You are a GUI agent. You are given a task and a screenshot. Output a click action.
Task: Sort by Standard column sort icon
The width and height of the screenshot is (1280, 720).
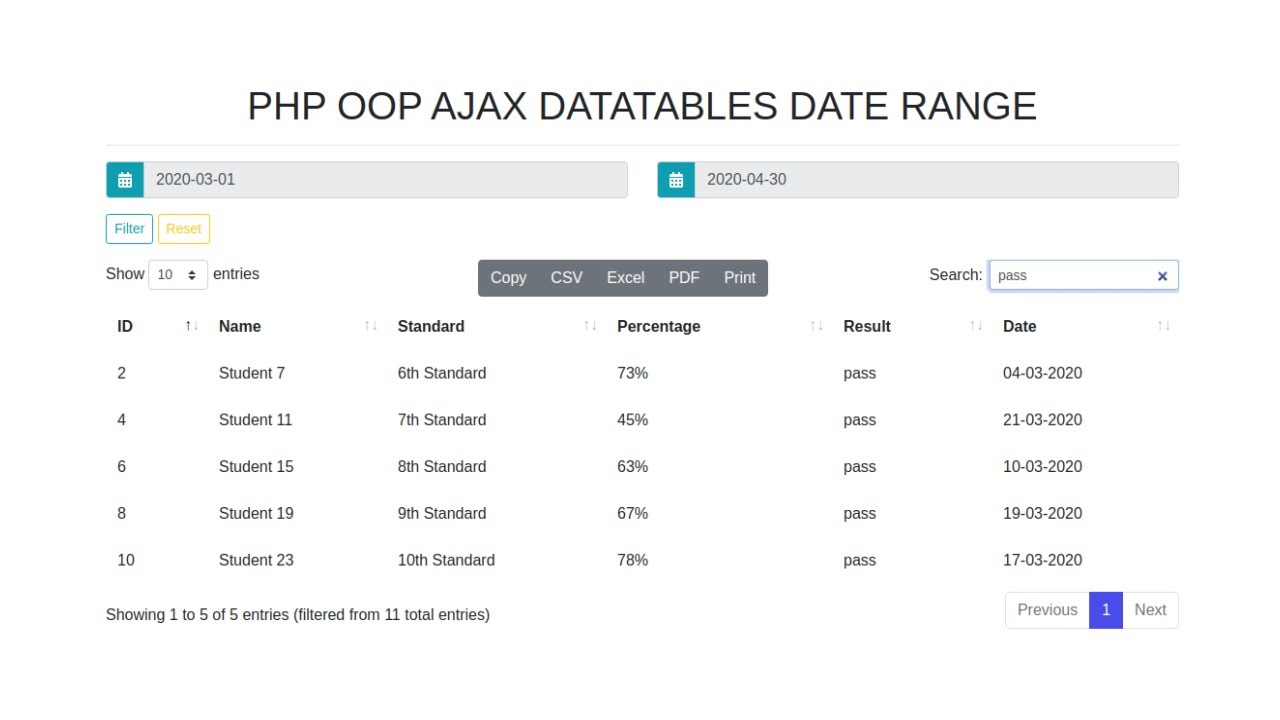tap(590, 326)
